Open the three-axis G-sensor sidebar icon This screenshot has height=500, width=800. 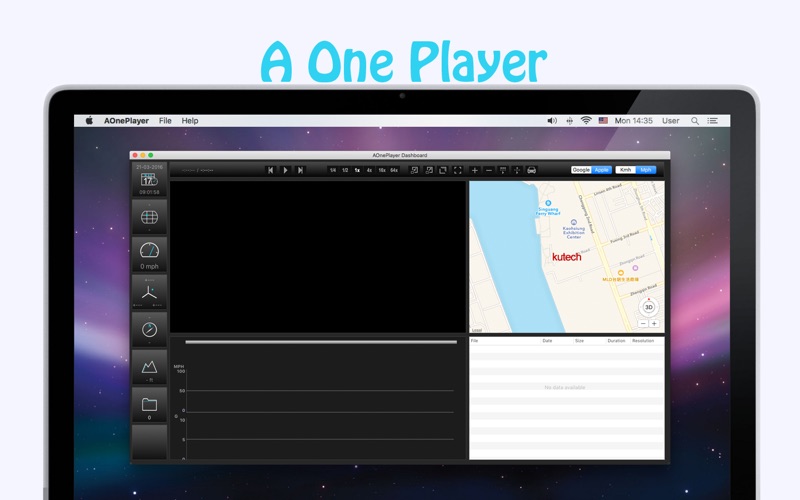coord(149,292)
